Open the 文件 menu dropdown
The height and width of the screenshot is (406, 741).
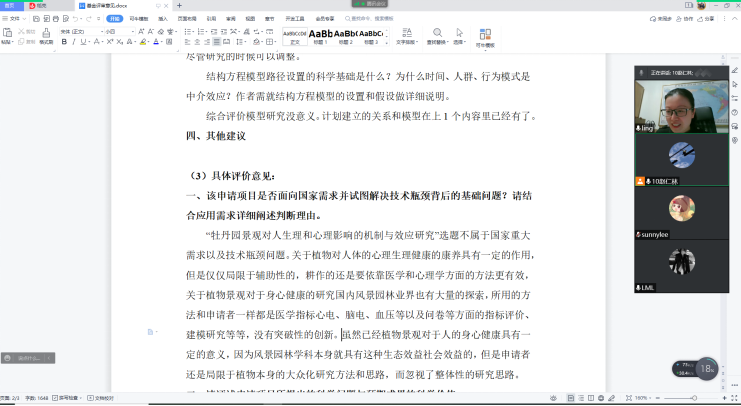[16, 18]
